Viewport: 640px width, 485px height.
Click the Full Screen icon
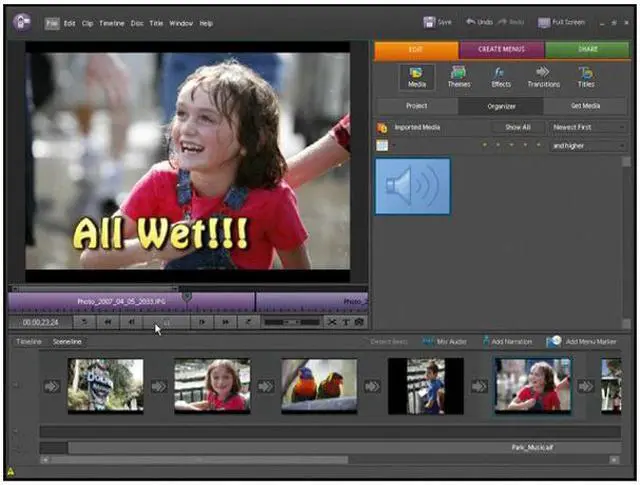(544, 22)
